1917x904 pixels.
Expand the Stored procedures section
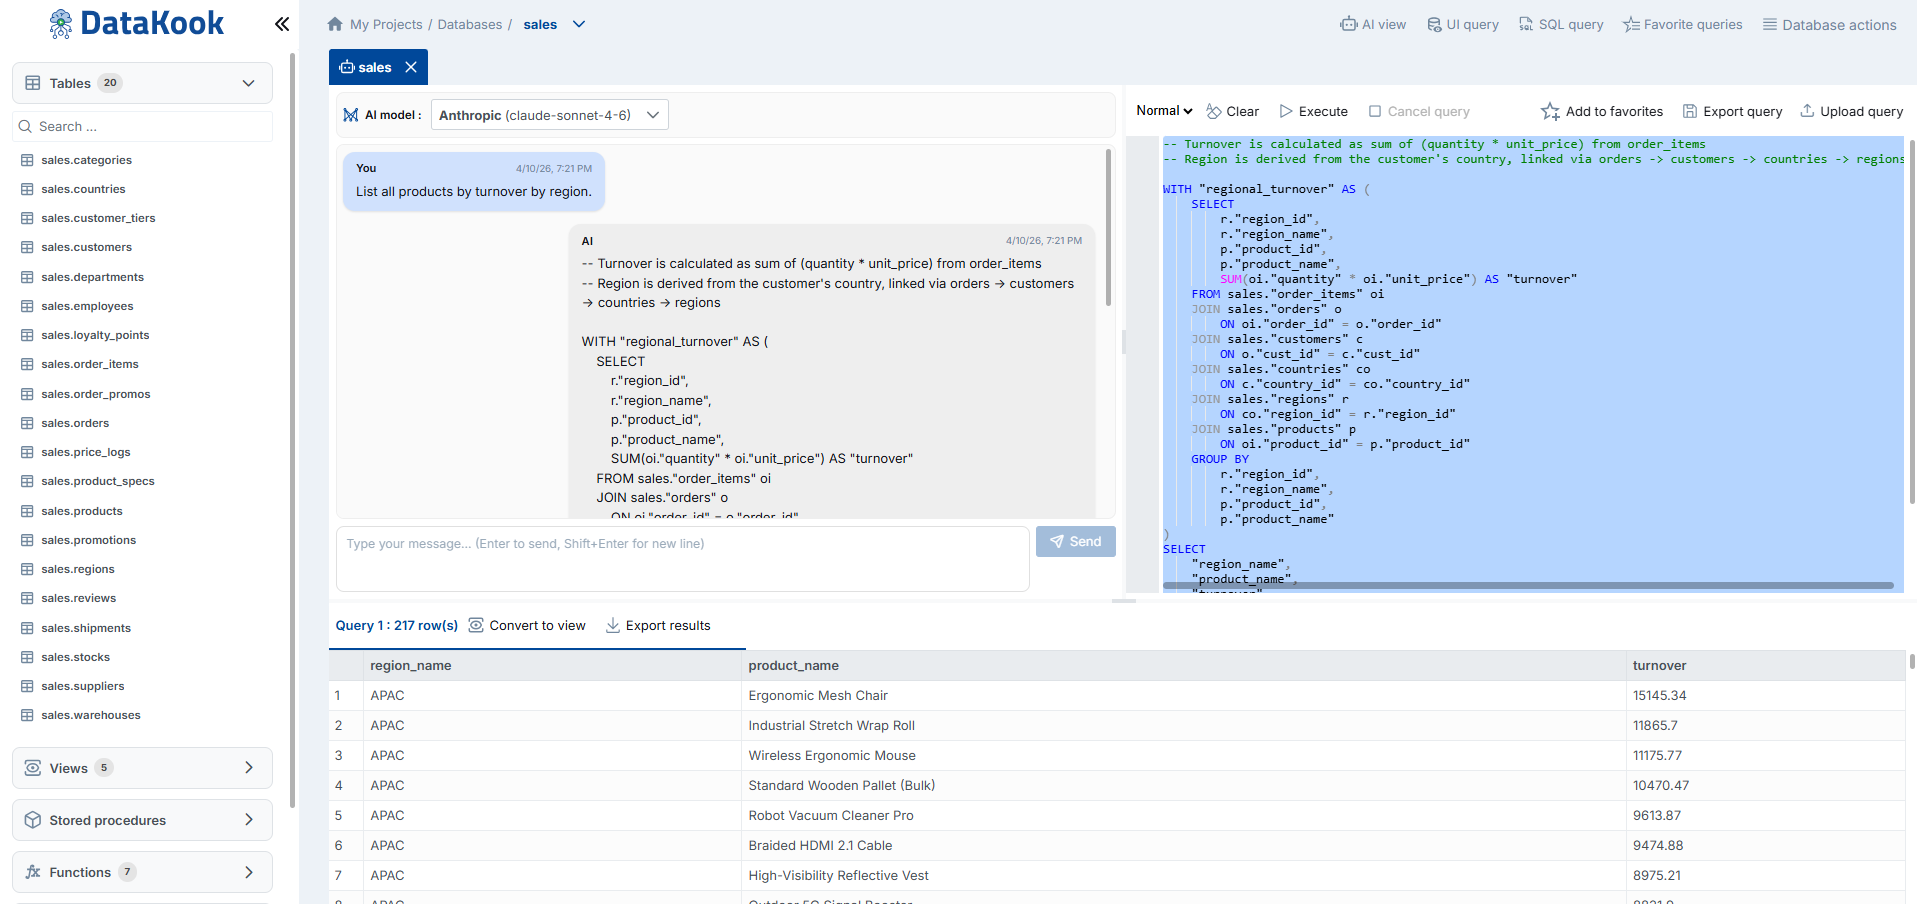[x=141, y=819]
